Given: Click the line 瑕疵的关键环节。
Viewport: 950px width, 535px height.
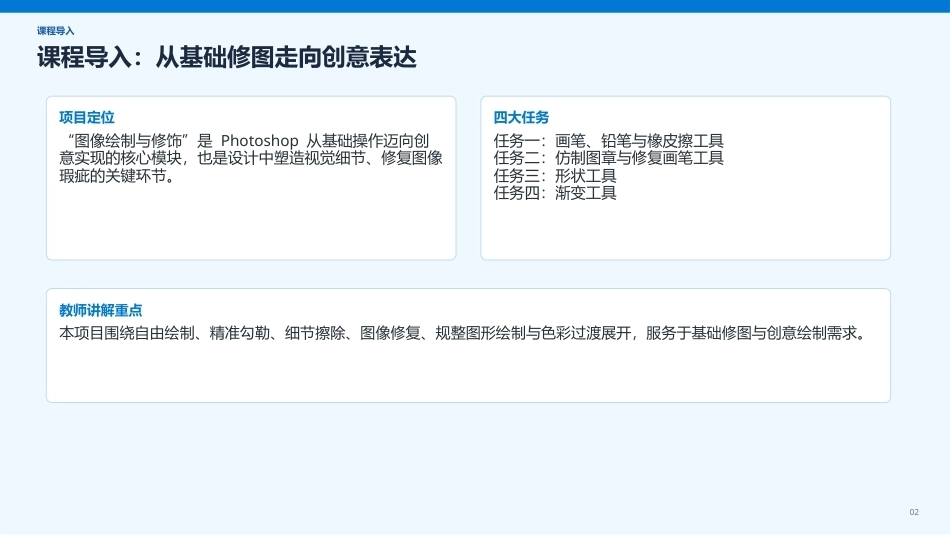Looking at the screenshot, I should click(x=119, y=176).
